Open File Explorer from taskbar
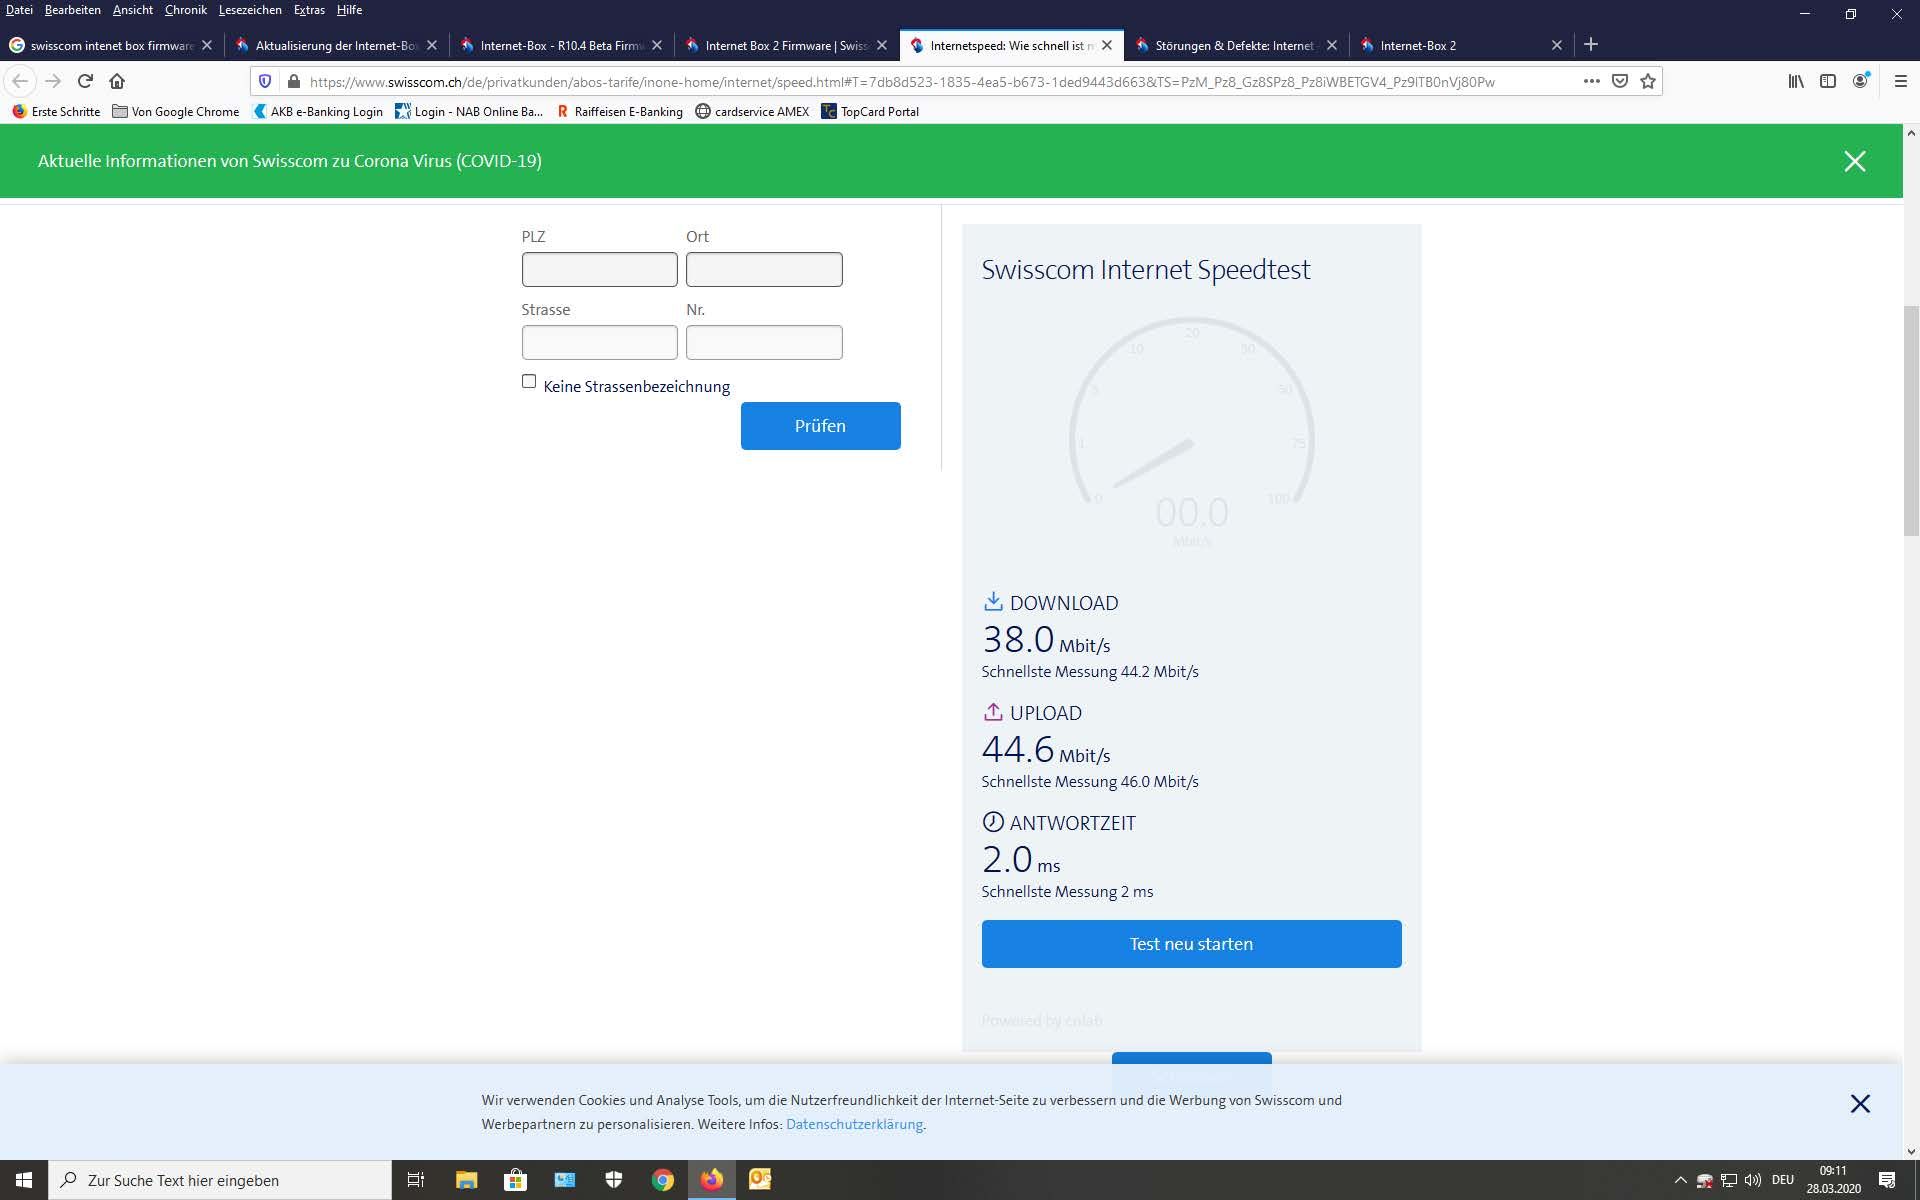The width and height of the screenshot is (1920, 1200). pos(466,1180)
